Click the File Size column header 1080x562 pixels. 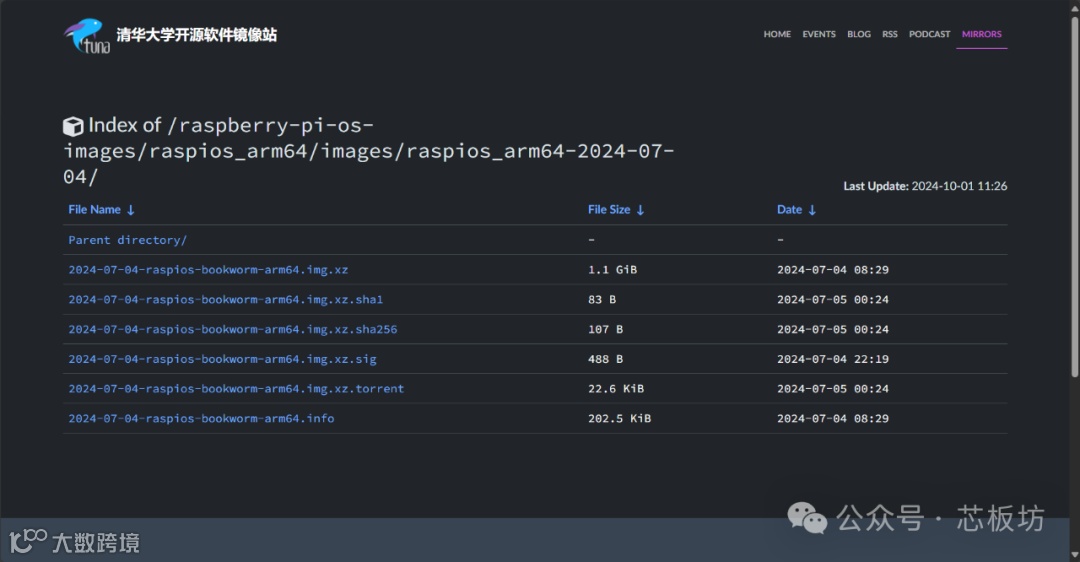pyautogui.click(x=609, y=209)
